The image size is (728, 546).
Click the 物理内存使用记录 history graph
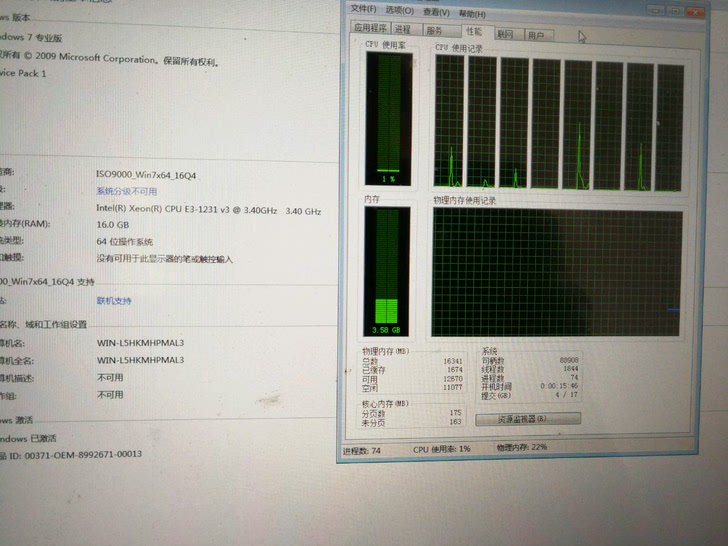pos(557,272)
